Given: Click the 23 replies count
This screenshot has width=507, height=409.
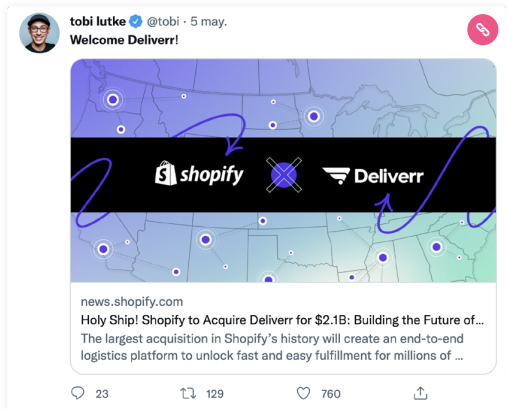Looking at the screenshot, I should [102, 394].
